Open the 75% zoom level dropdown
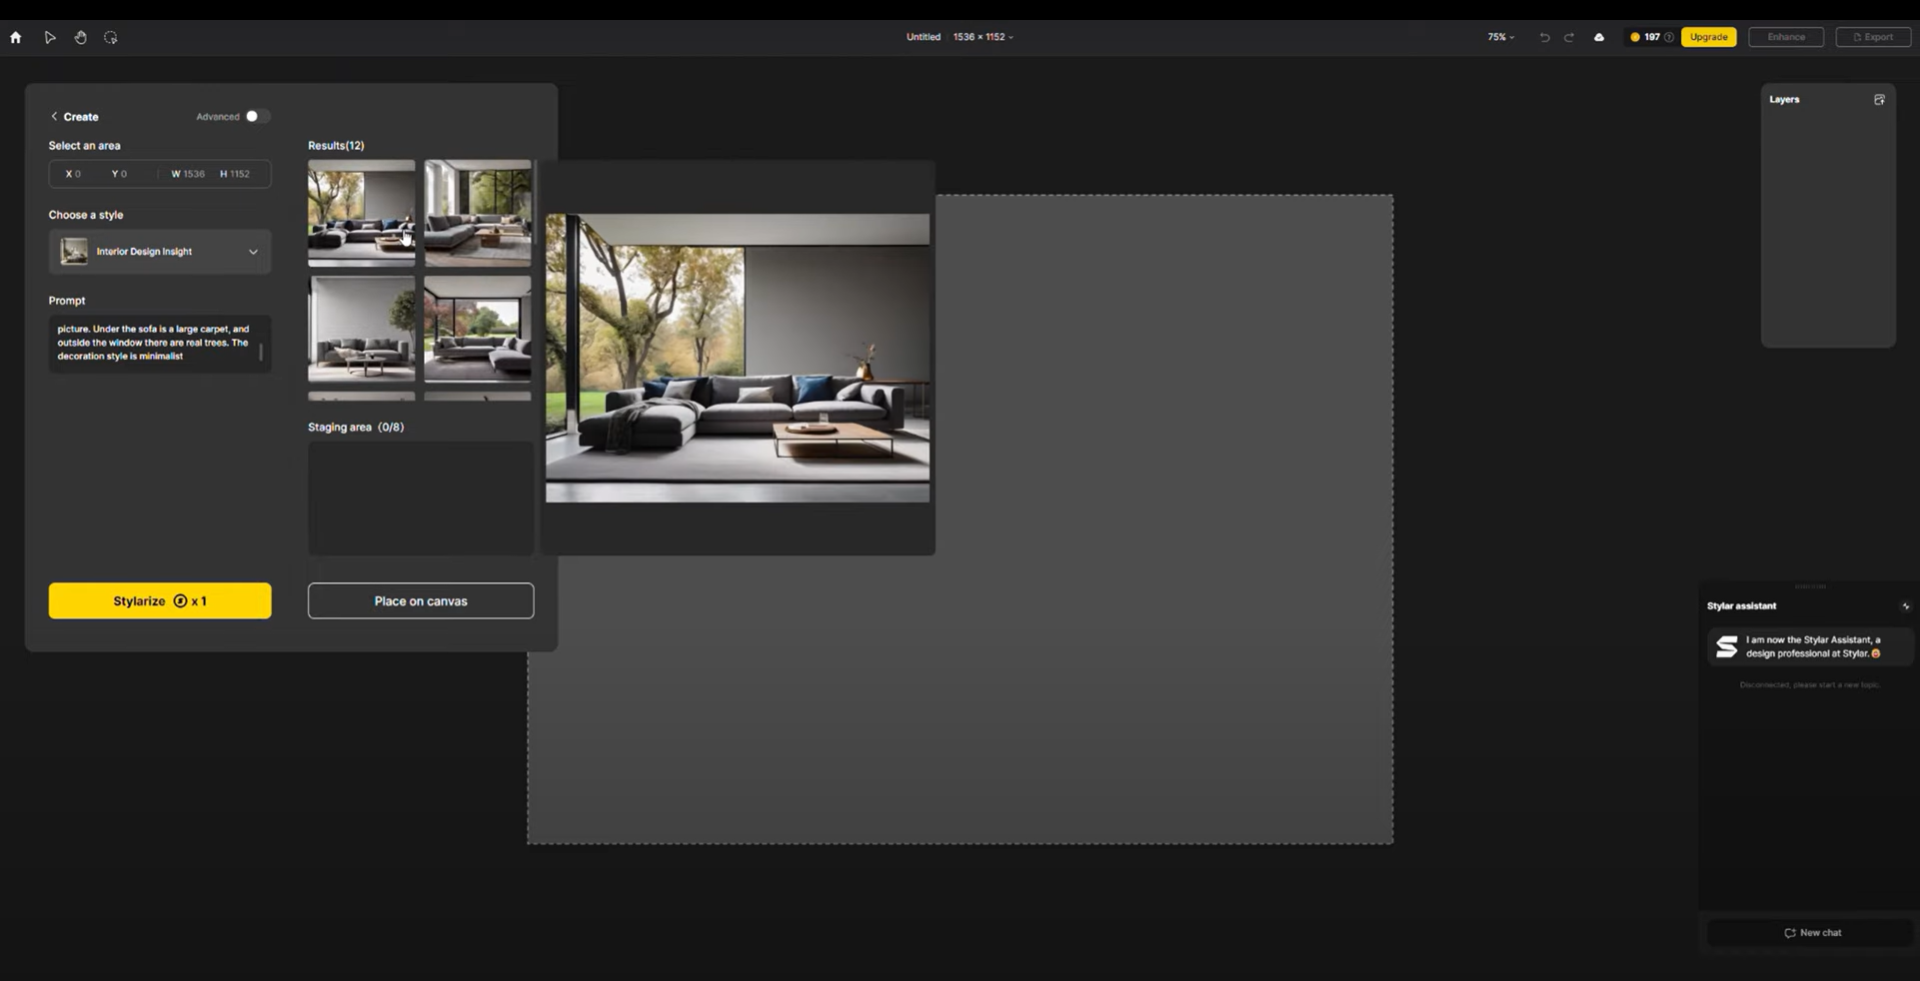The height and width of the screenshot is (981, 1920). tap(1500, 38)
